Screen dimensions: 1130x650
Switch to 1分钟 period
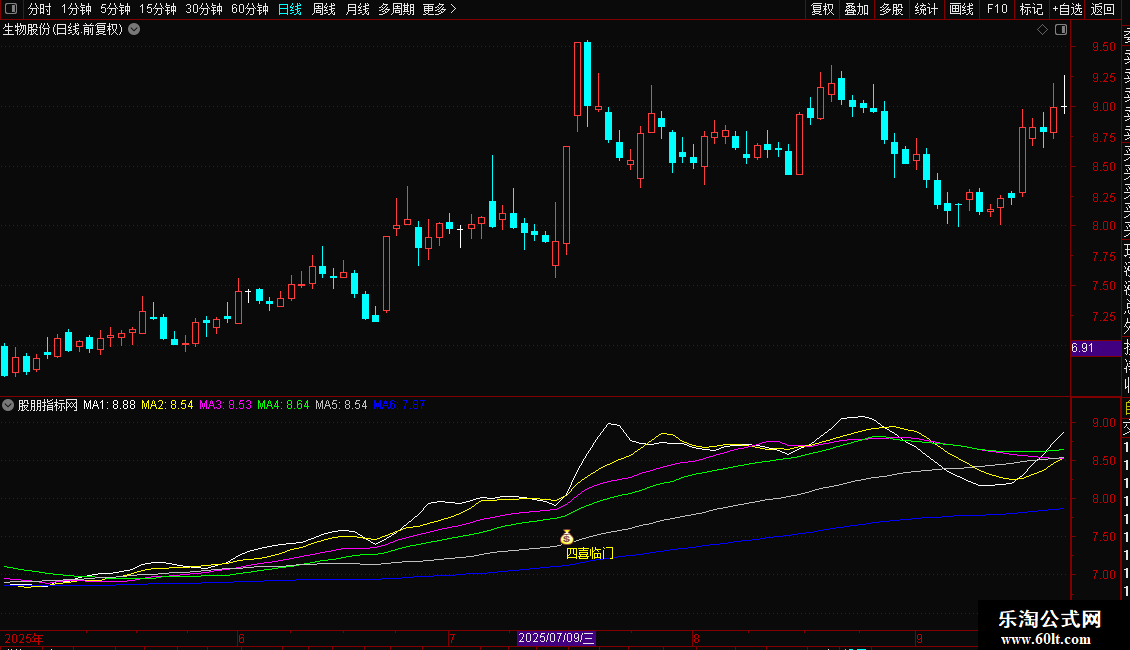point(76,9)
